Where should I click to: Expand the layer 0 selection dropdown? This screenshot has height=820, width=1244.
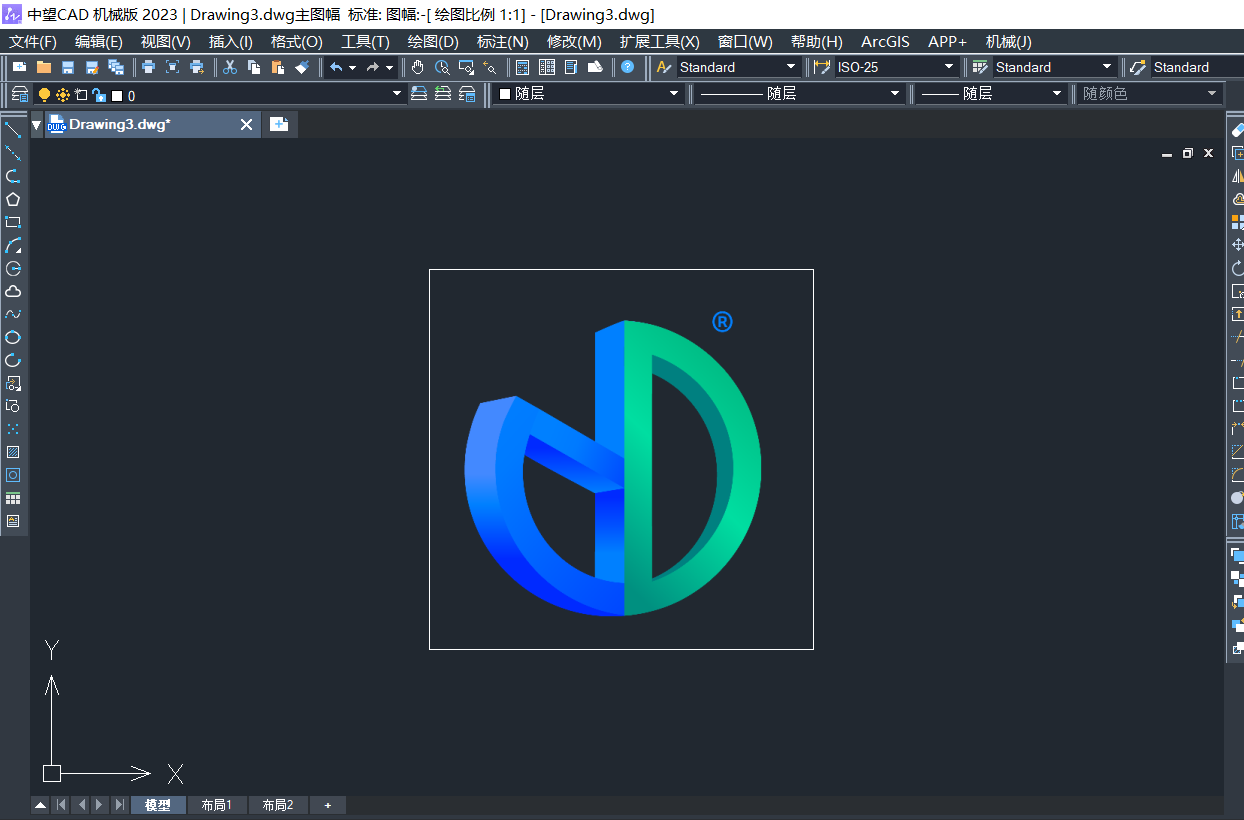click(x=397, y=94)
